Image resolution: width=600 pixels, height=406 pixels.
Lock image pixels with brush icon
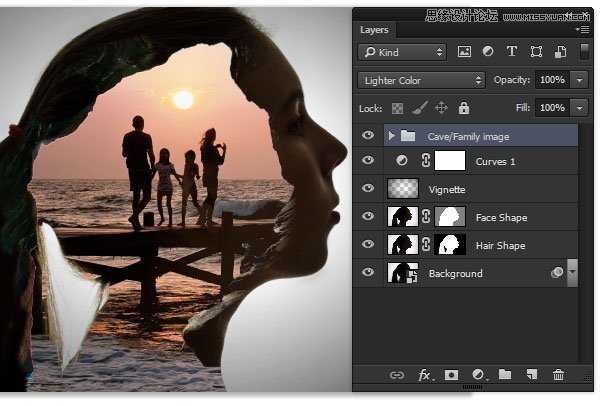pyautogui.click(x=420, y=108)
